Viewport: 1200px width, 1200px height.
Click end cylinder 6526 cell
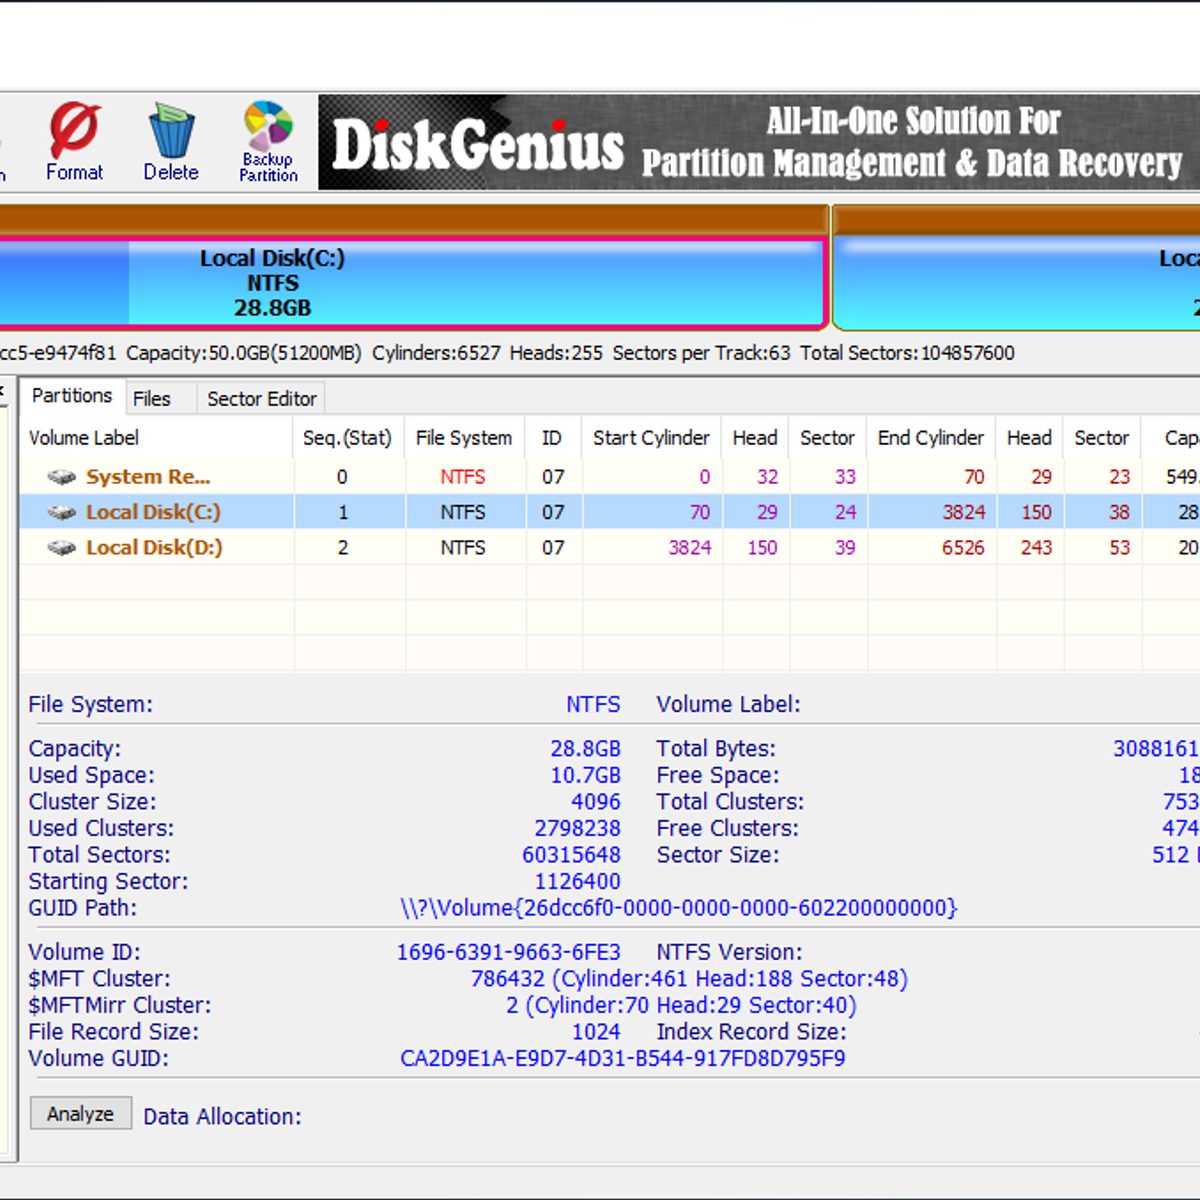(963, 548)
